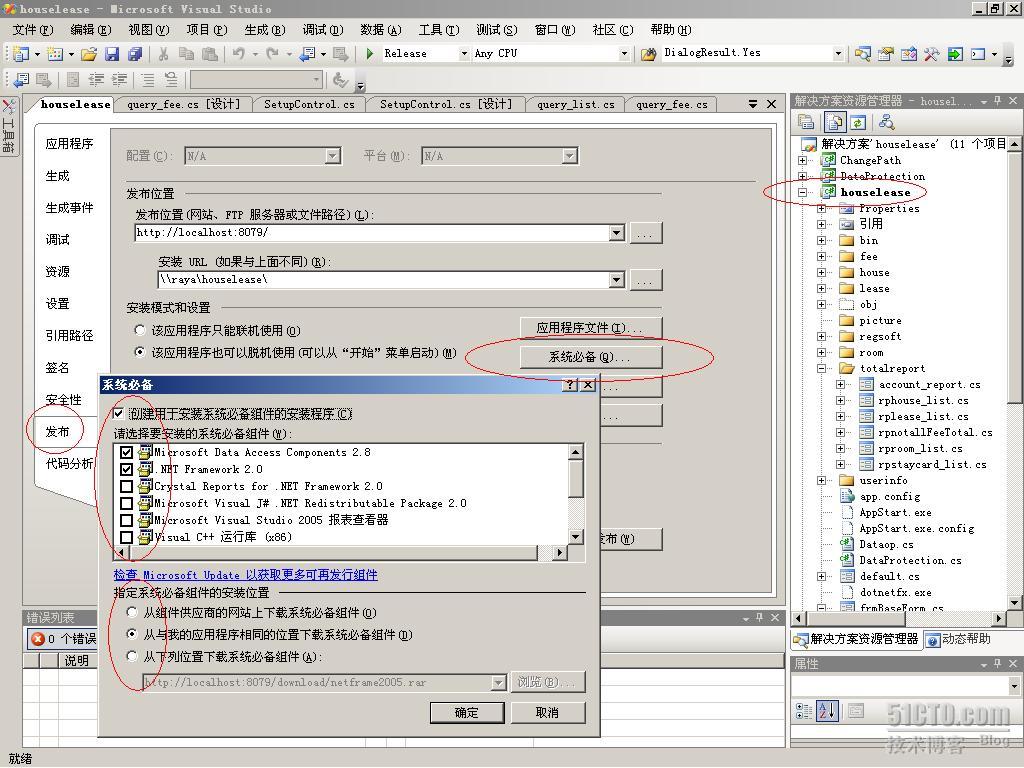The height and width of the screenshot is (768, 1024).
Task: Open the 文件(F) menu
Action: 33,30
